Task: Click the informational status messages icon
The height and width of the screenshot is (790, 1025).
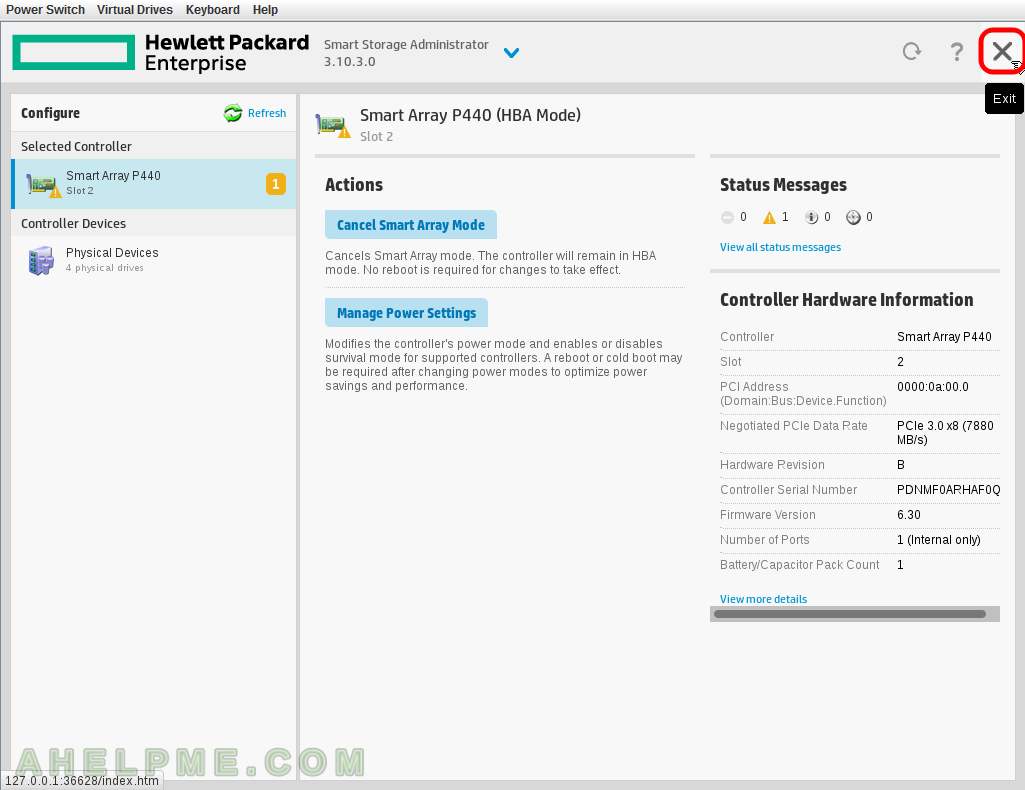Action: [811, 218]
